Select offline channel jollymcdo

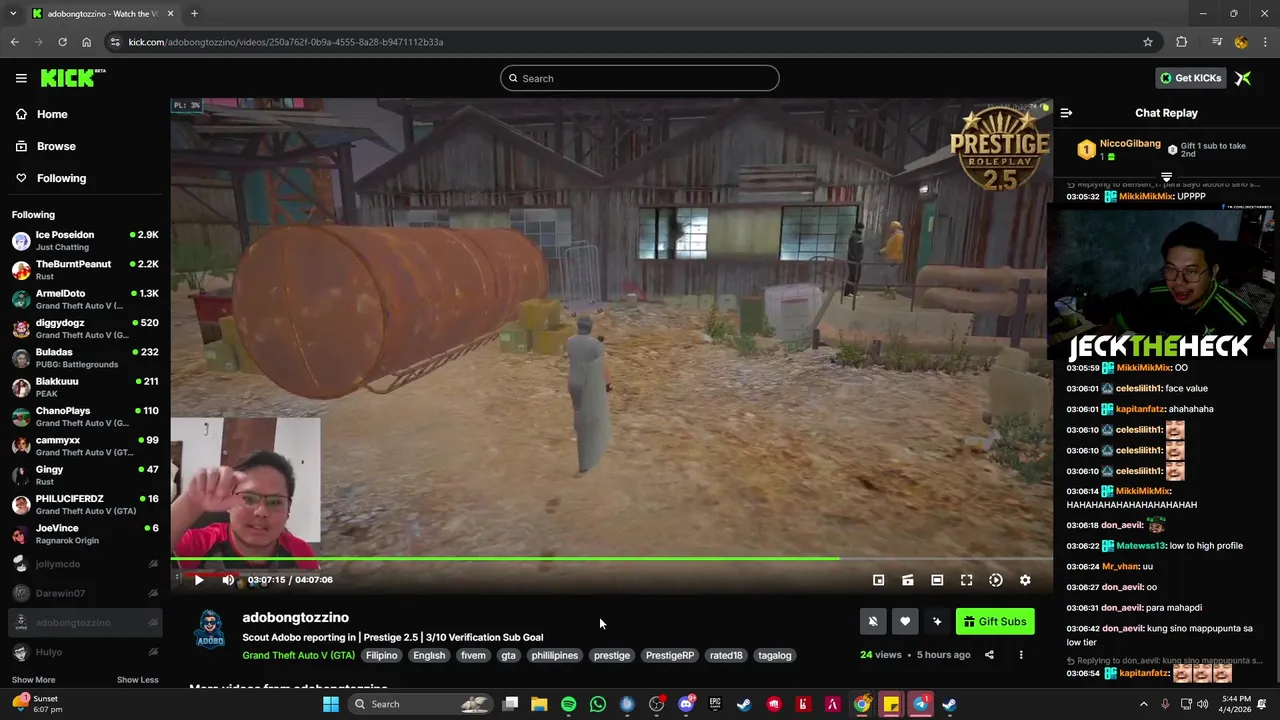(x=85, y=564)
